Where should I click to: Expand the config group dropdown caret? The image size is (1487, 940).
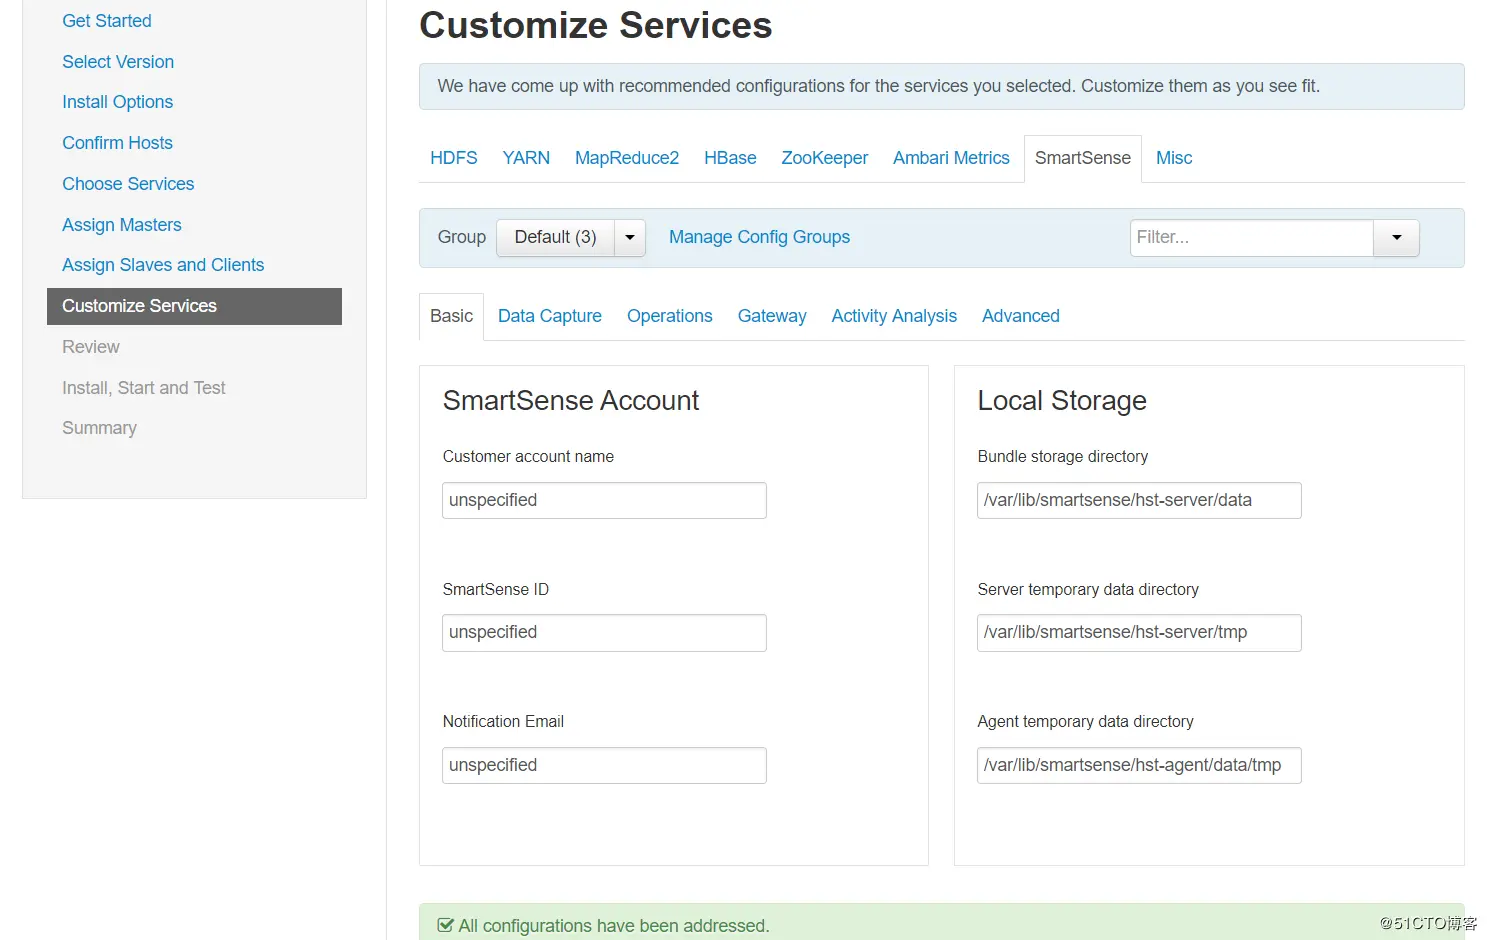[x=630, y=238]
